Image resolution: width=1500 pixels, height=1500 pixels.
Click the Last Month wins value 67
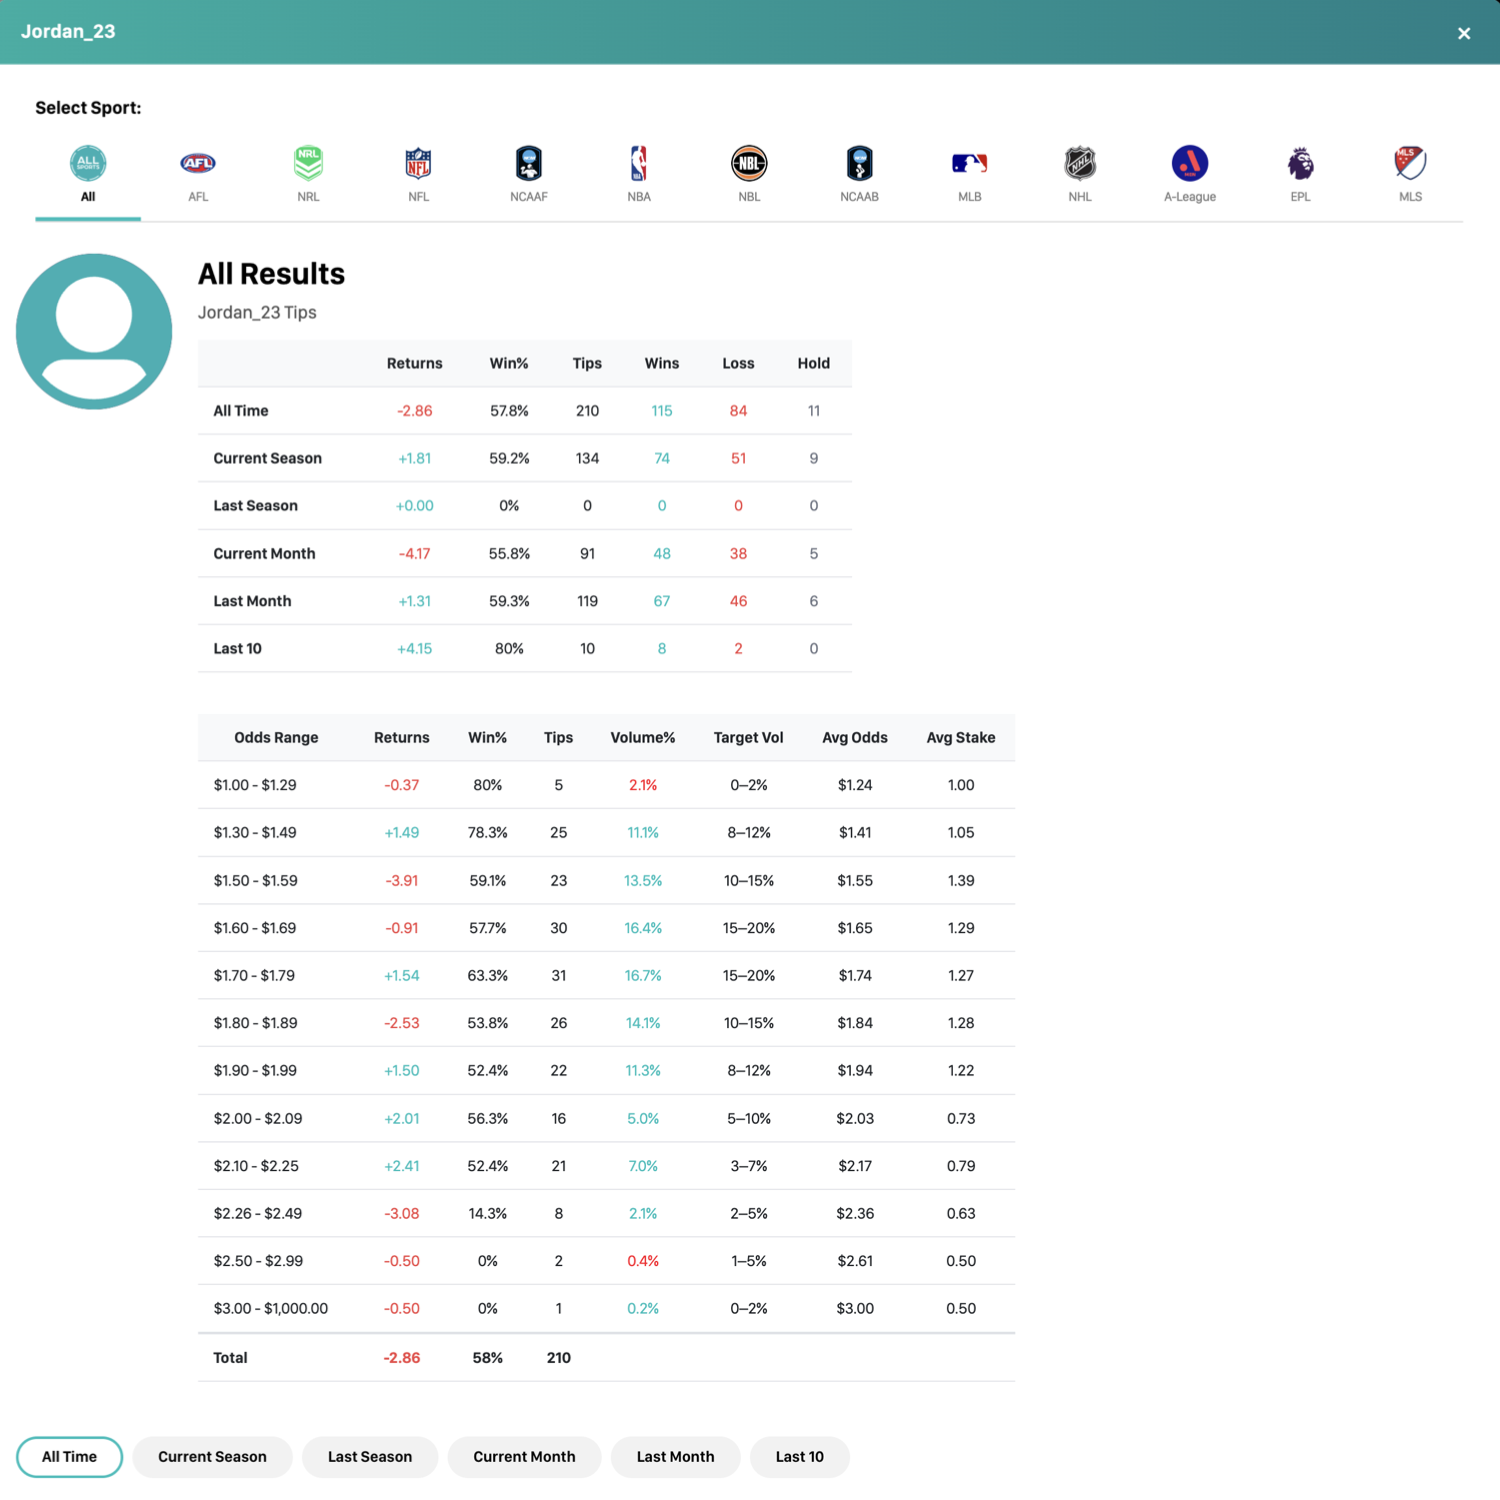pos(662,601)
